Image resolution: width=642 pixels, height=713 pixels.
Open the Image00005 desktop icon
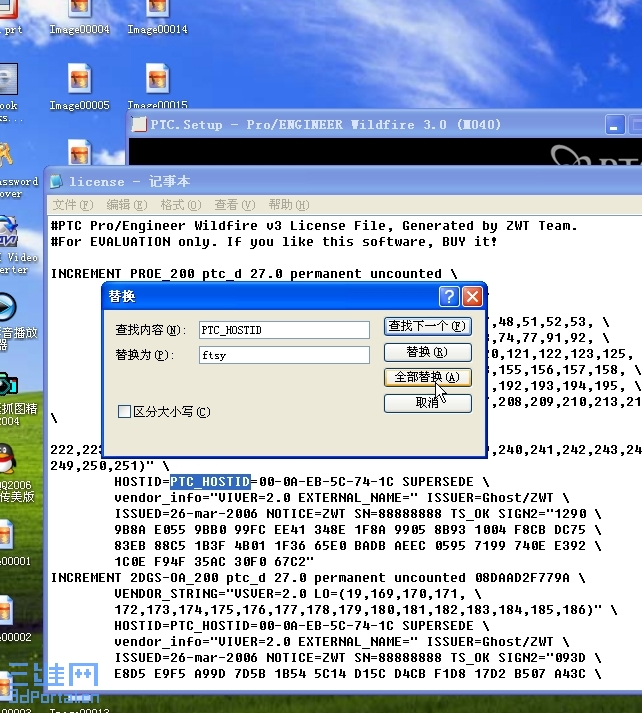79,87
